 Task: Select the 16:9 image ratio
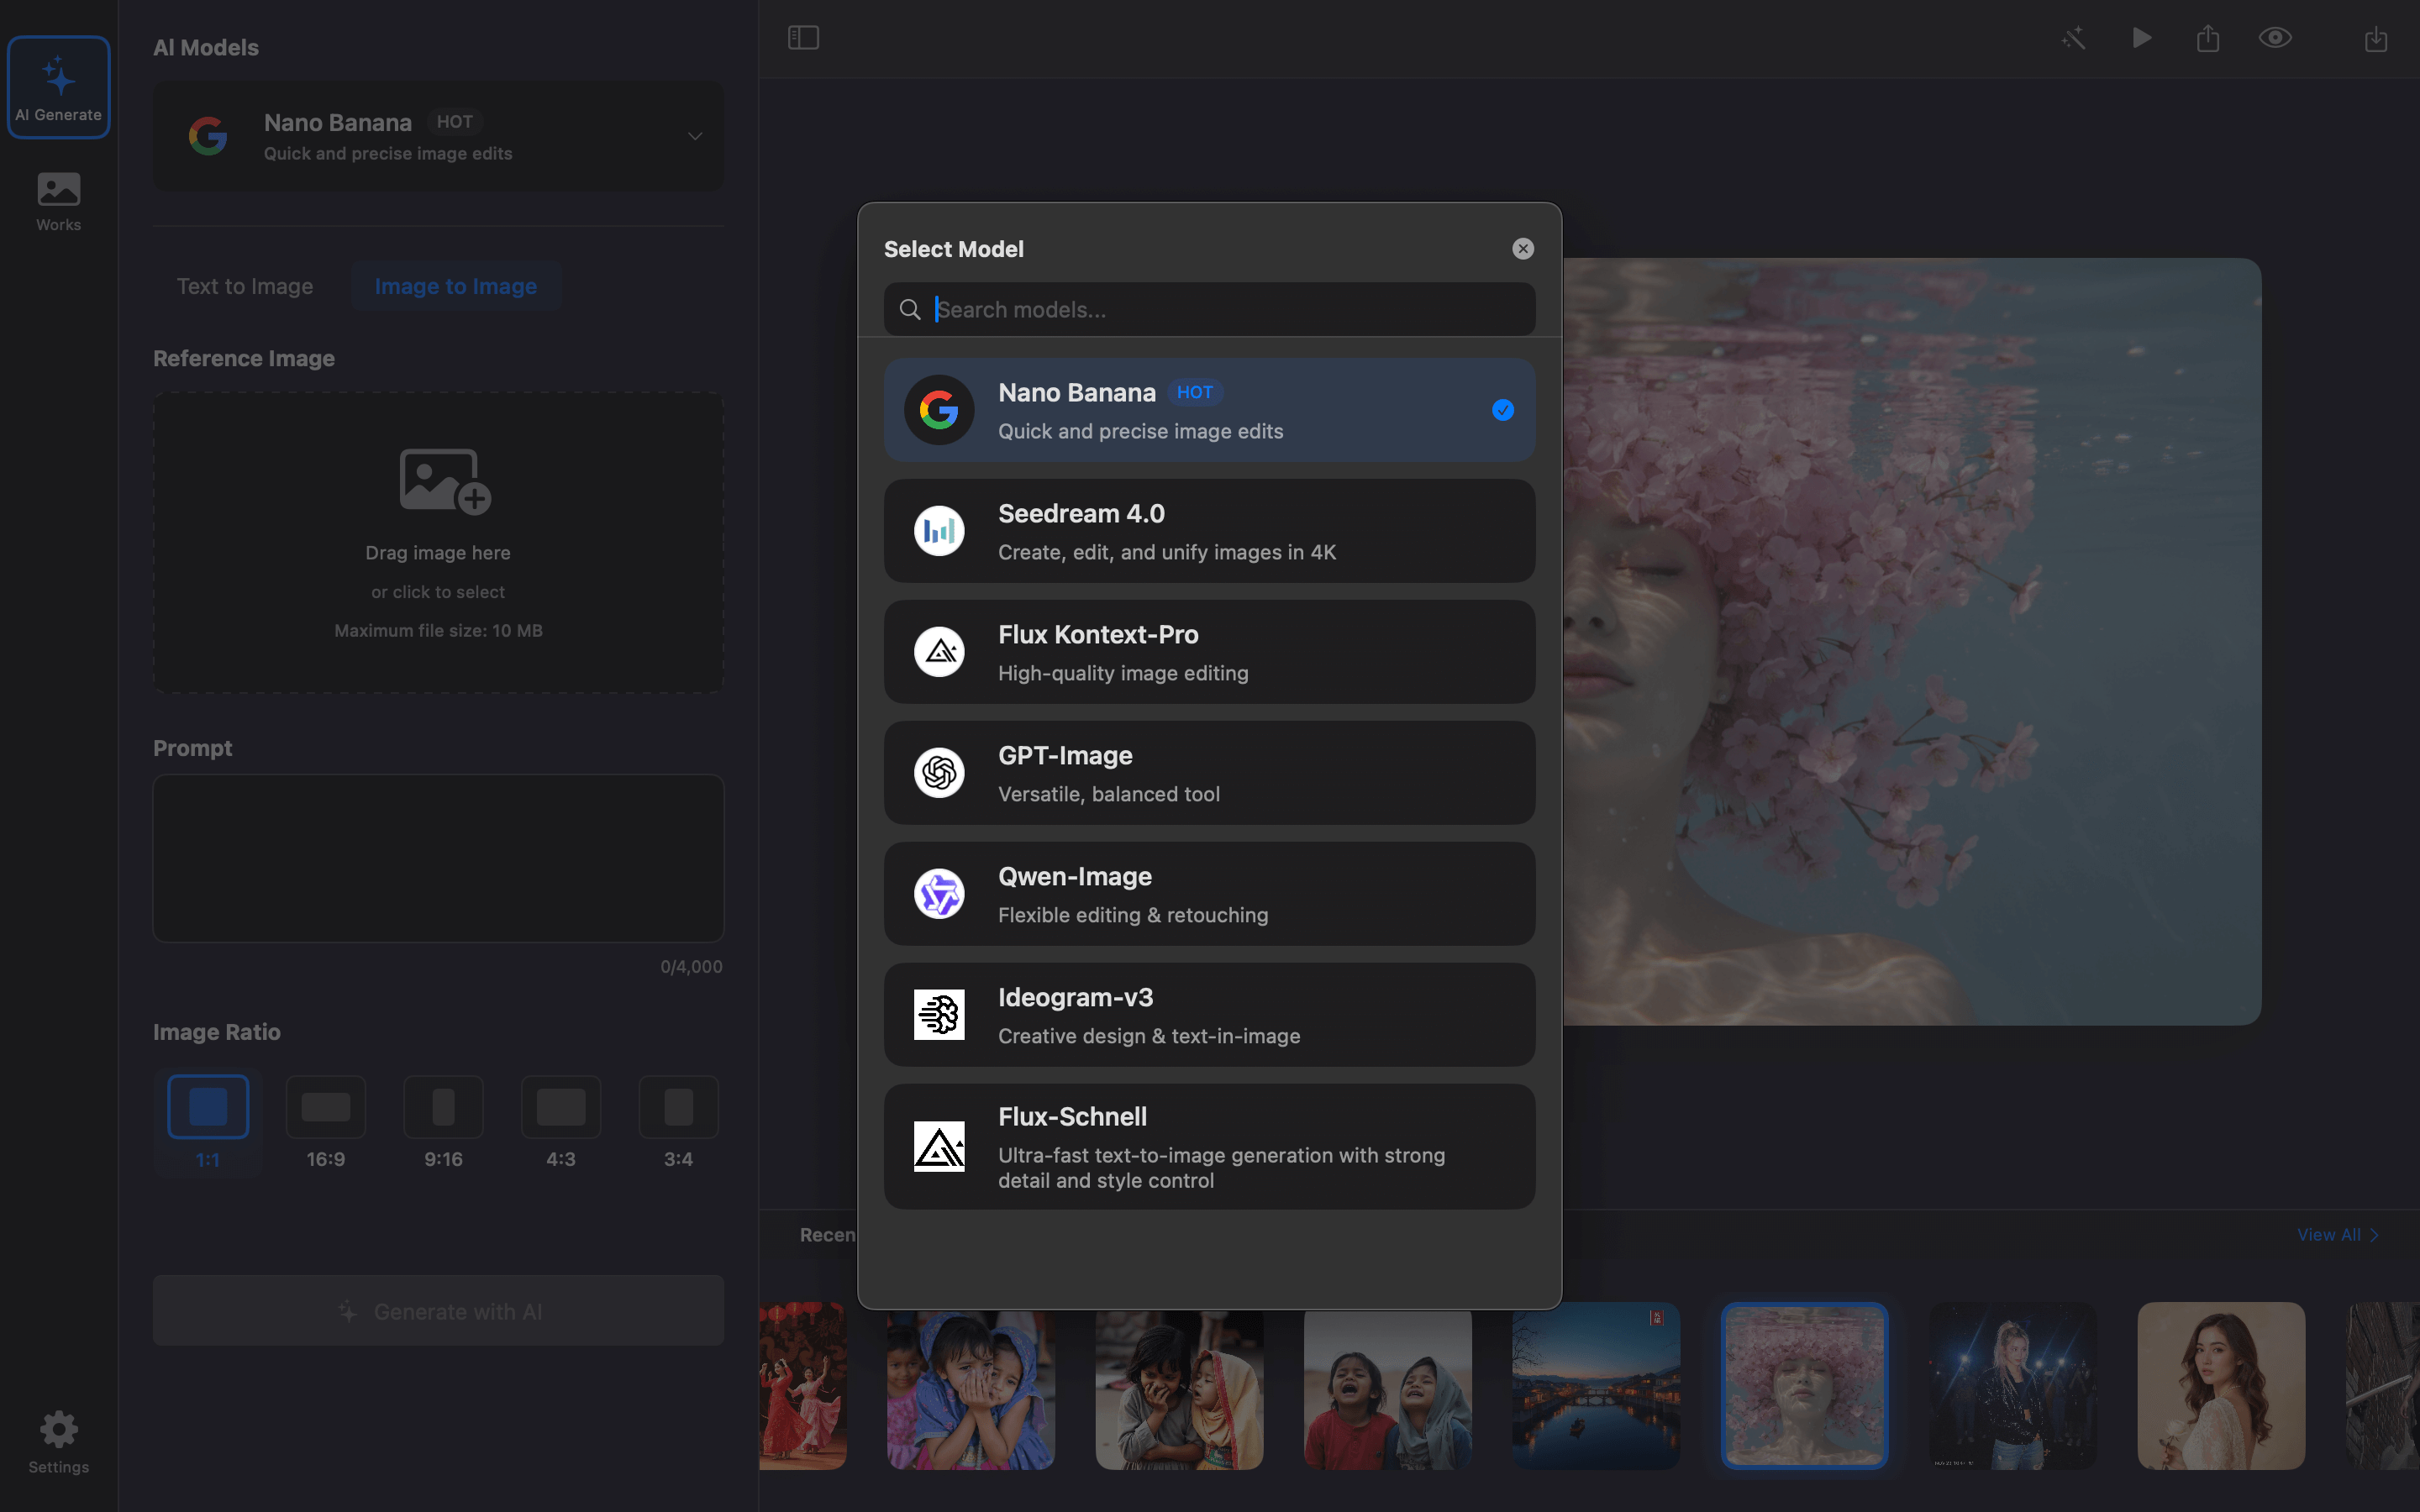coord(325,1120)
